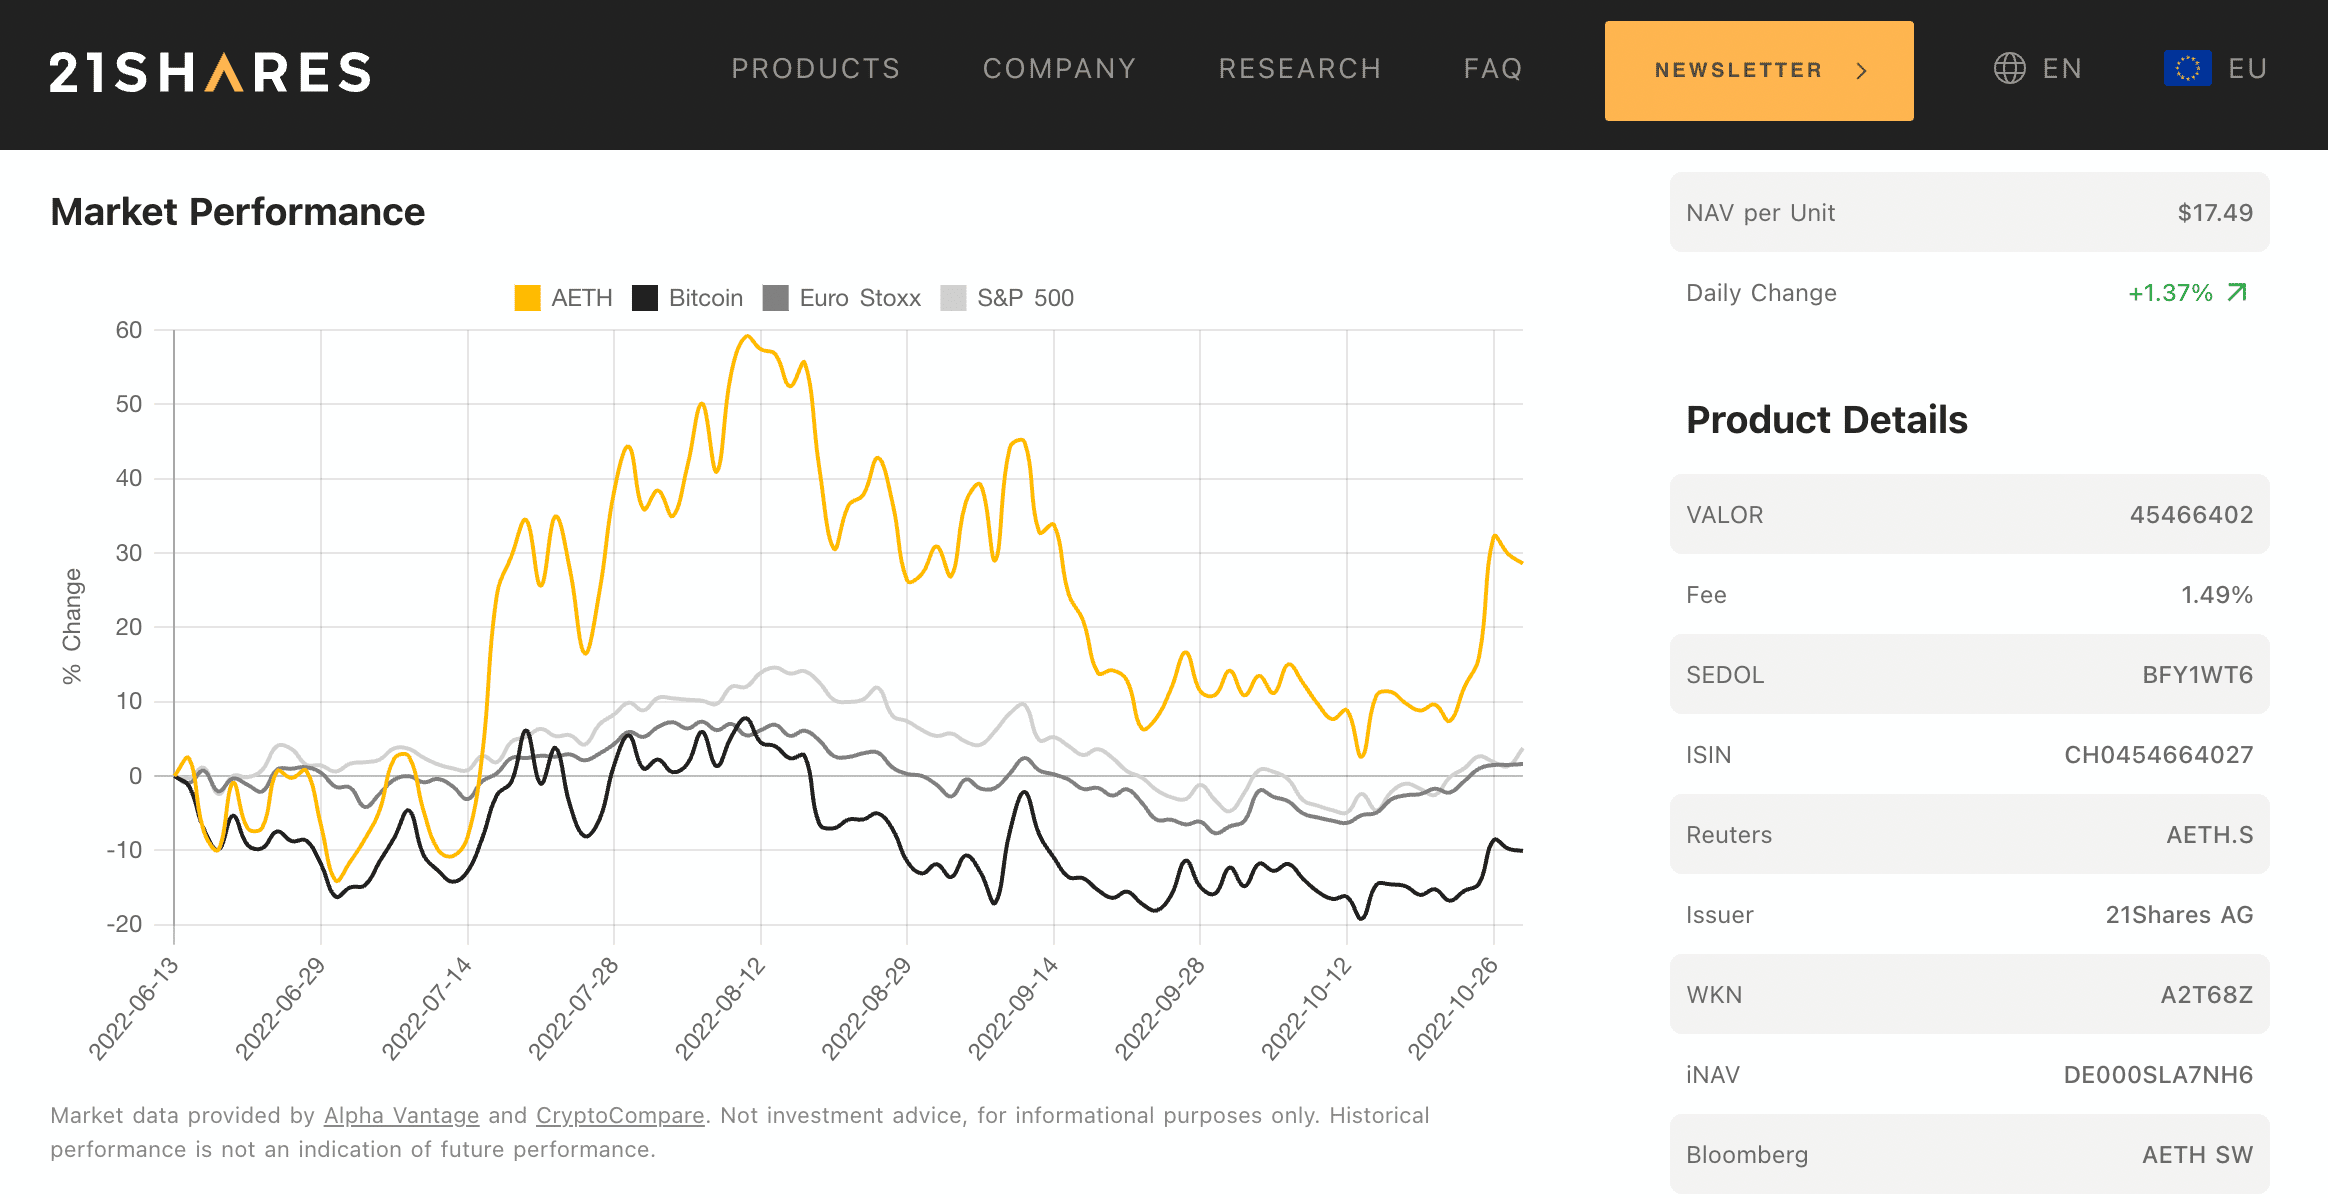Click the Daily Change label
2328x1198 pixels.
(x=1761, y=293)
